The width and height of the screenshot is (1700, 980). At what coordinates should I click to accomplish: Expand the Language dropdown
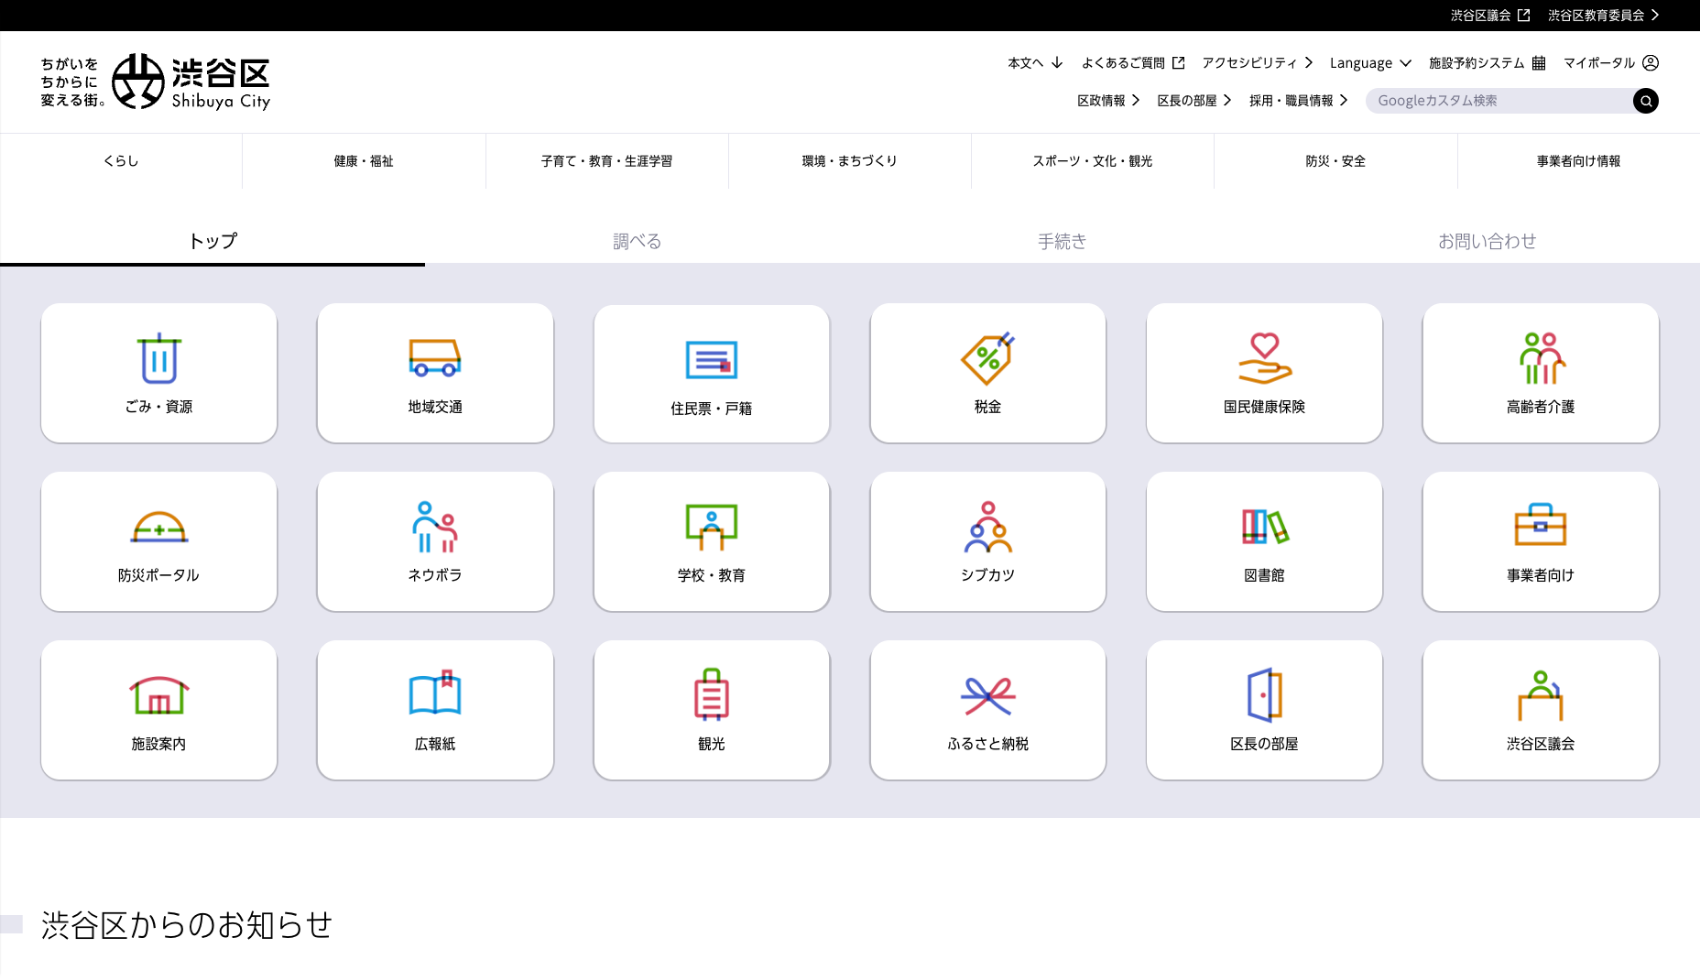[1370, 63]
